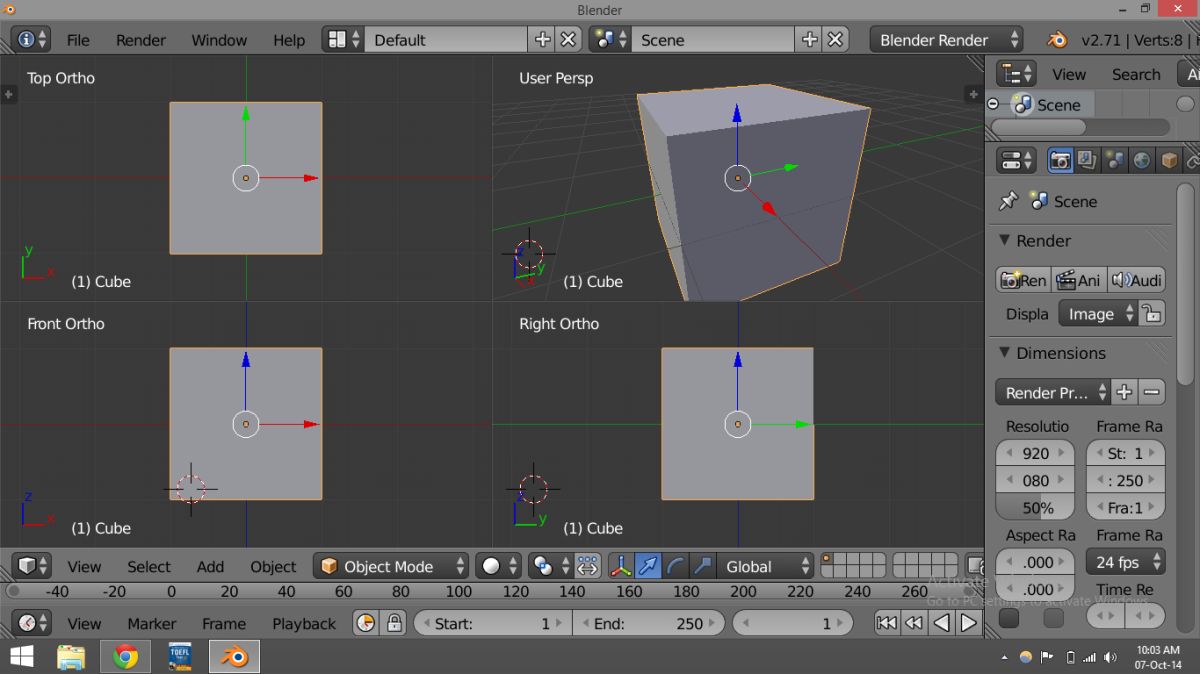Screen dimensions: 1200x674
Task: Click the 50% resolution percentage slider
Action: [1035, 507]
